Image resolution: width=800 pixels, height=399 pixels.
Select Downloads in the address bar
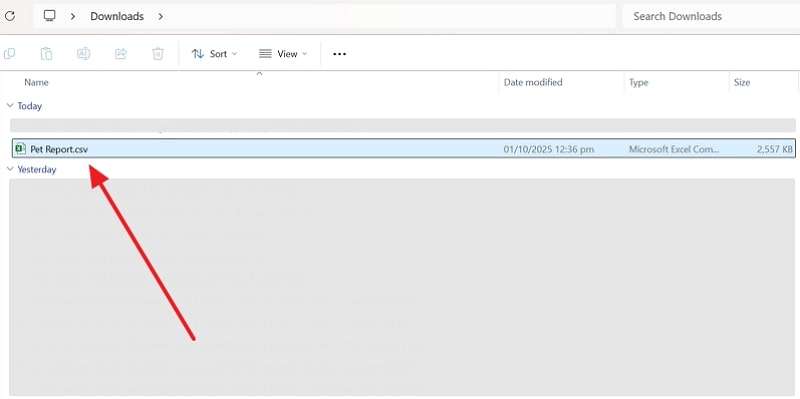117,16
